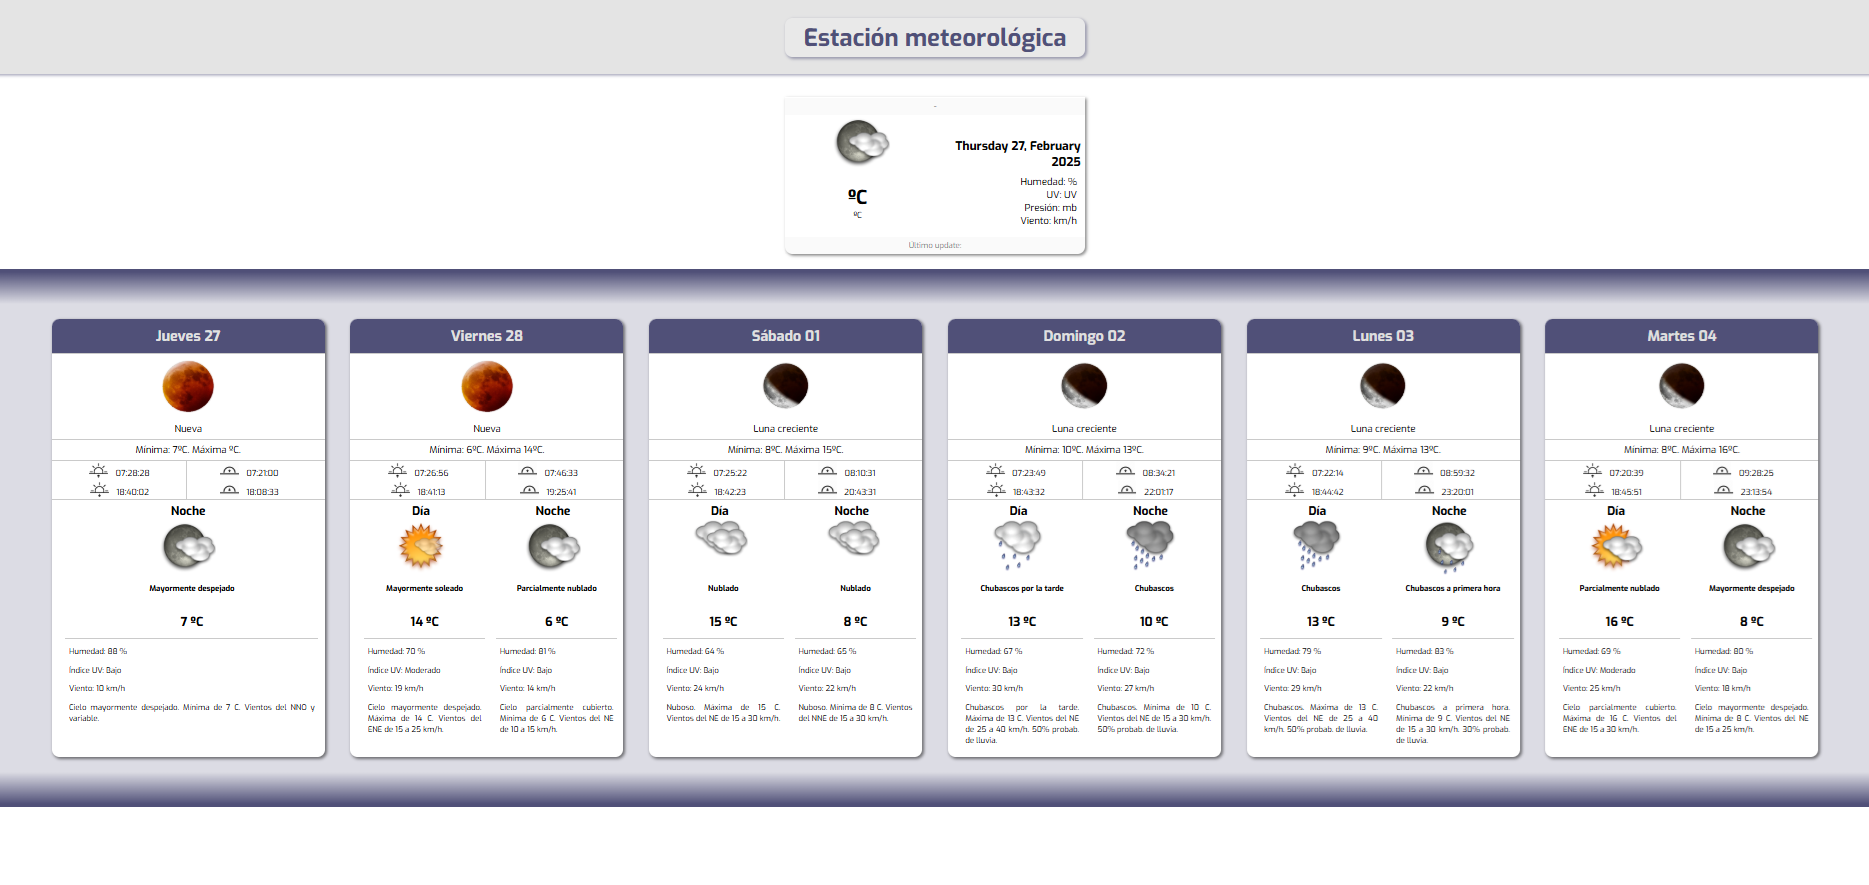The image size is (1869, 885).
Task: Click Lunes daytime showers cloud icon
Action: [x=1316, y=545]
